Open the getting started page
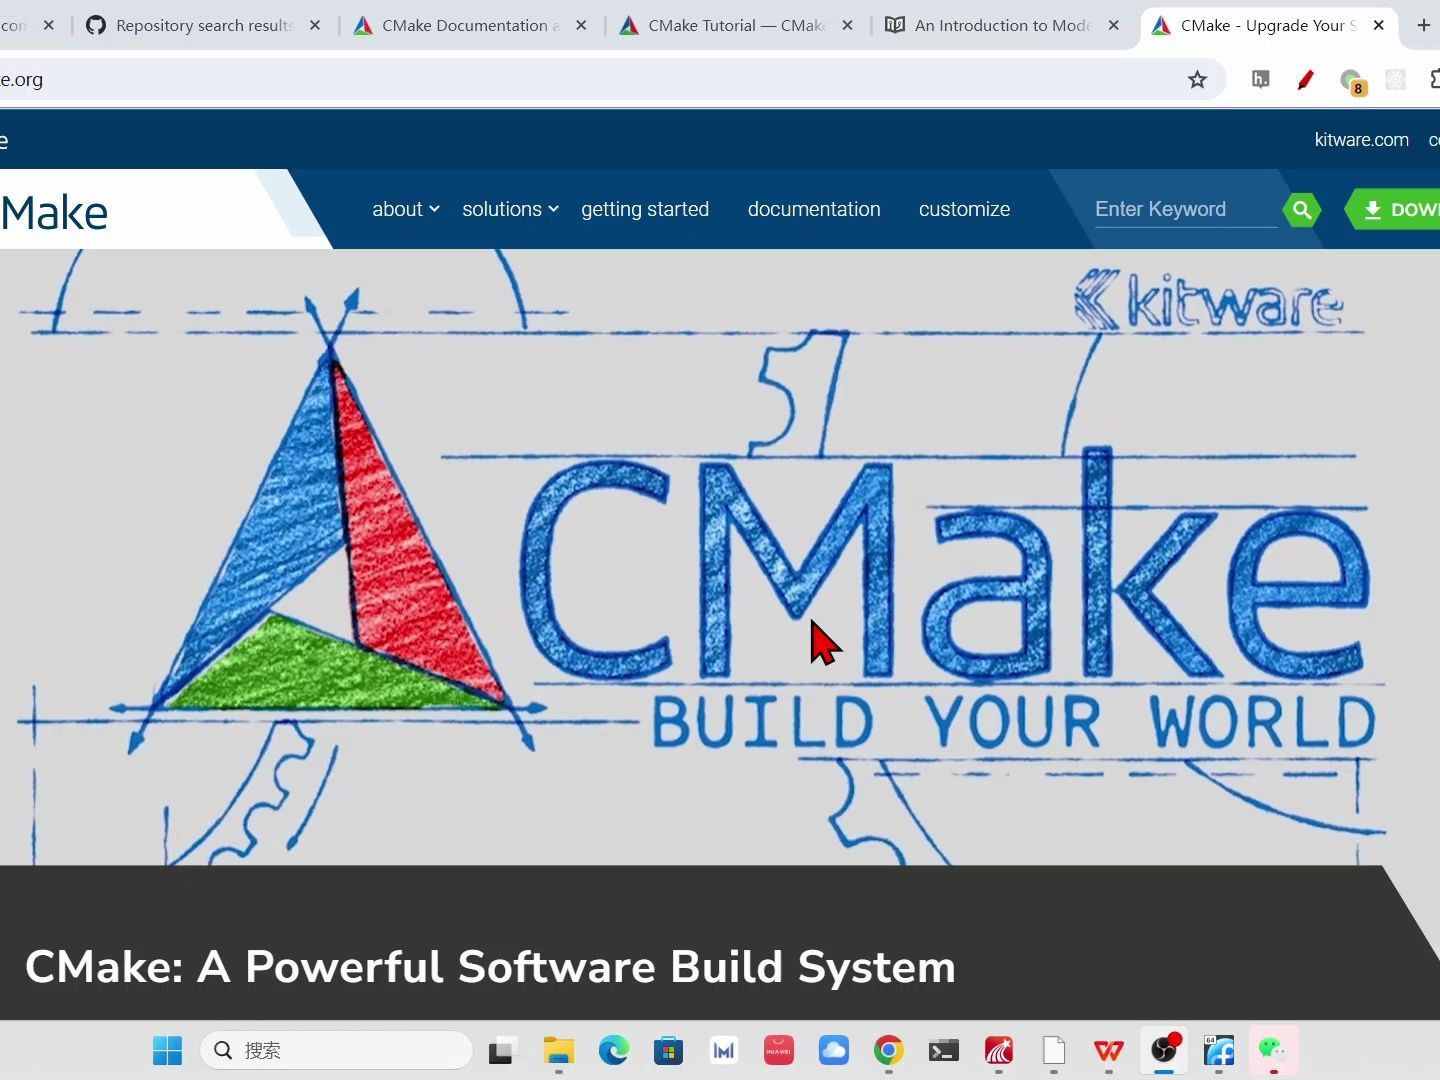Screen dimensions: 1440x1080 point(645,209)
